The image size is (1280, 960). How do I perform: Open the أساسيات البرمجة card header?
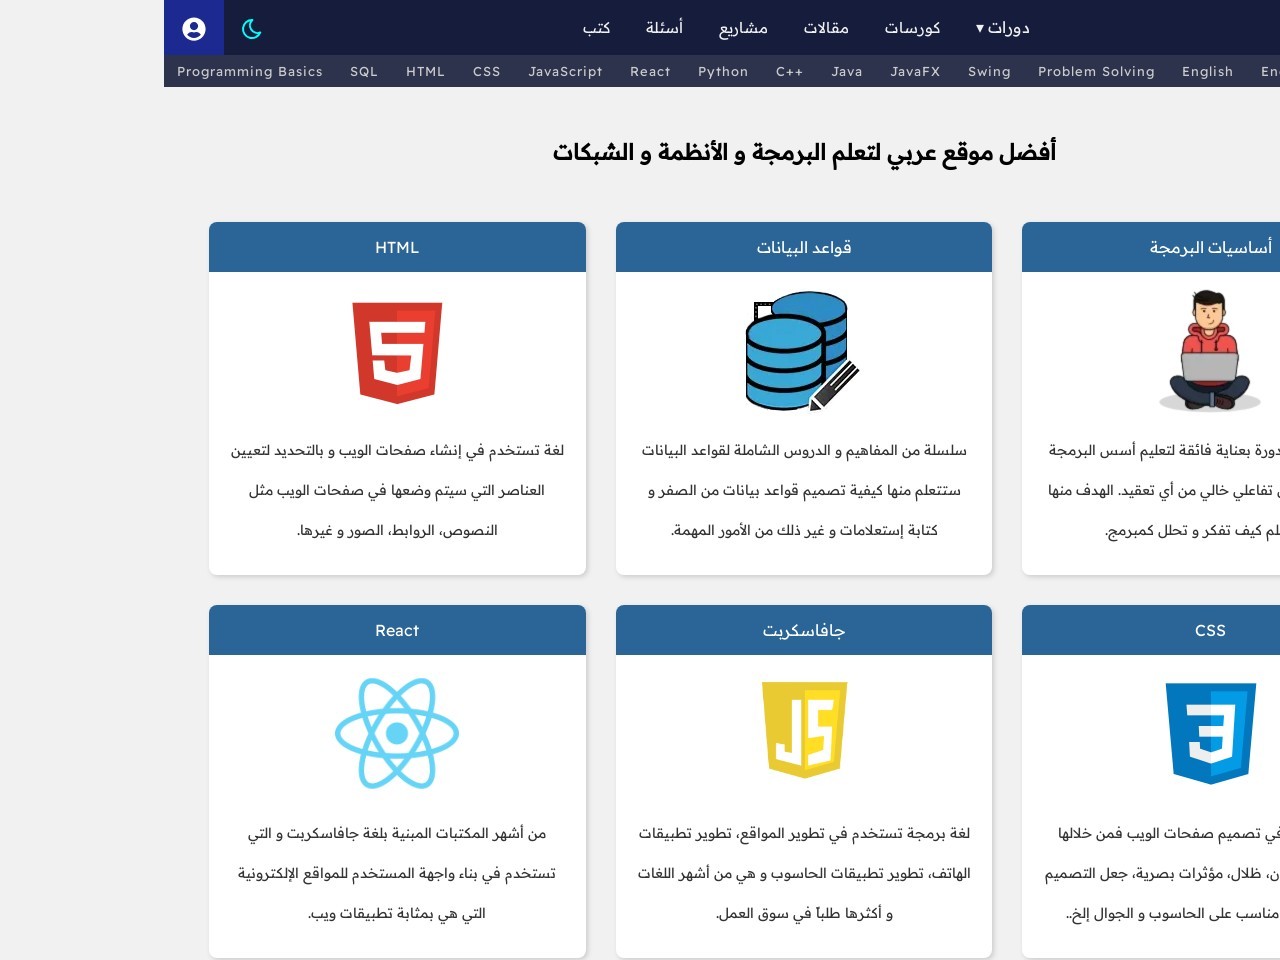tap(1151, 247)
